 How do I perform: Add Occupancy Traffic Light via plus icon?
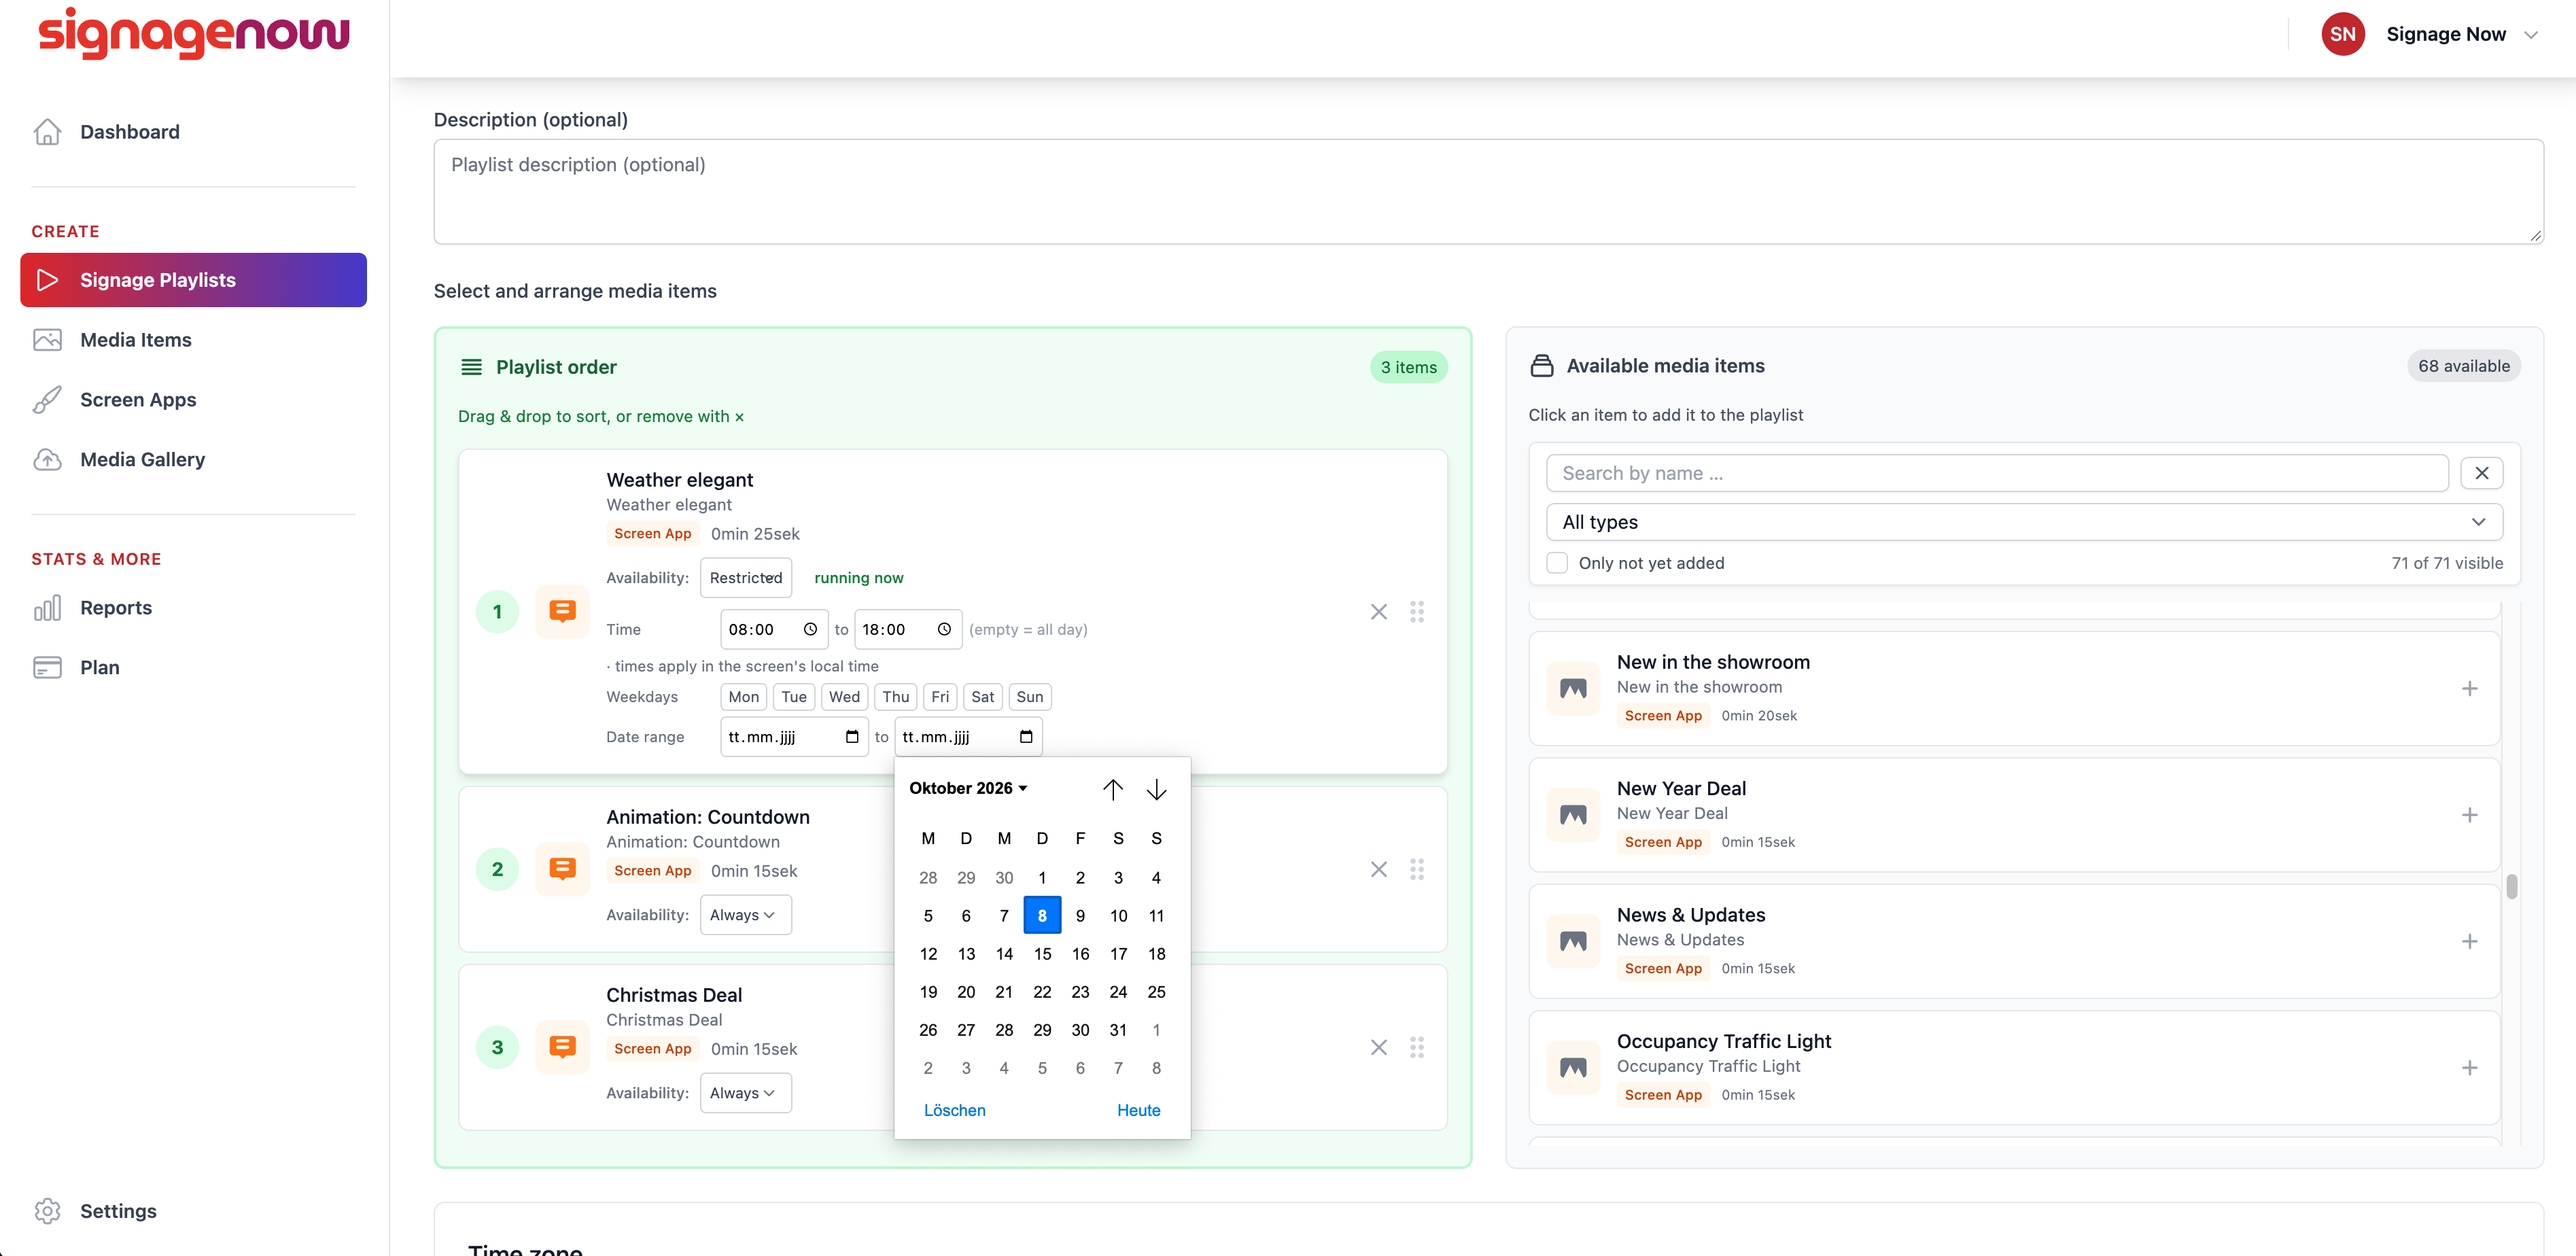[x=2469, y=1067]
